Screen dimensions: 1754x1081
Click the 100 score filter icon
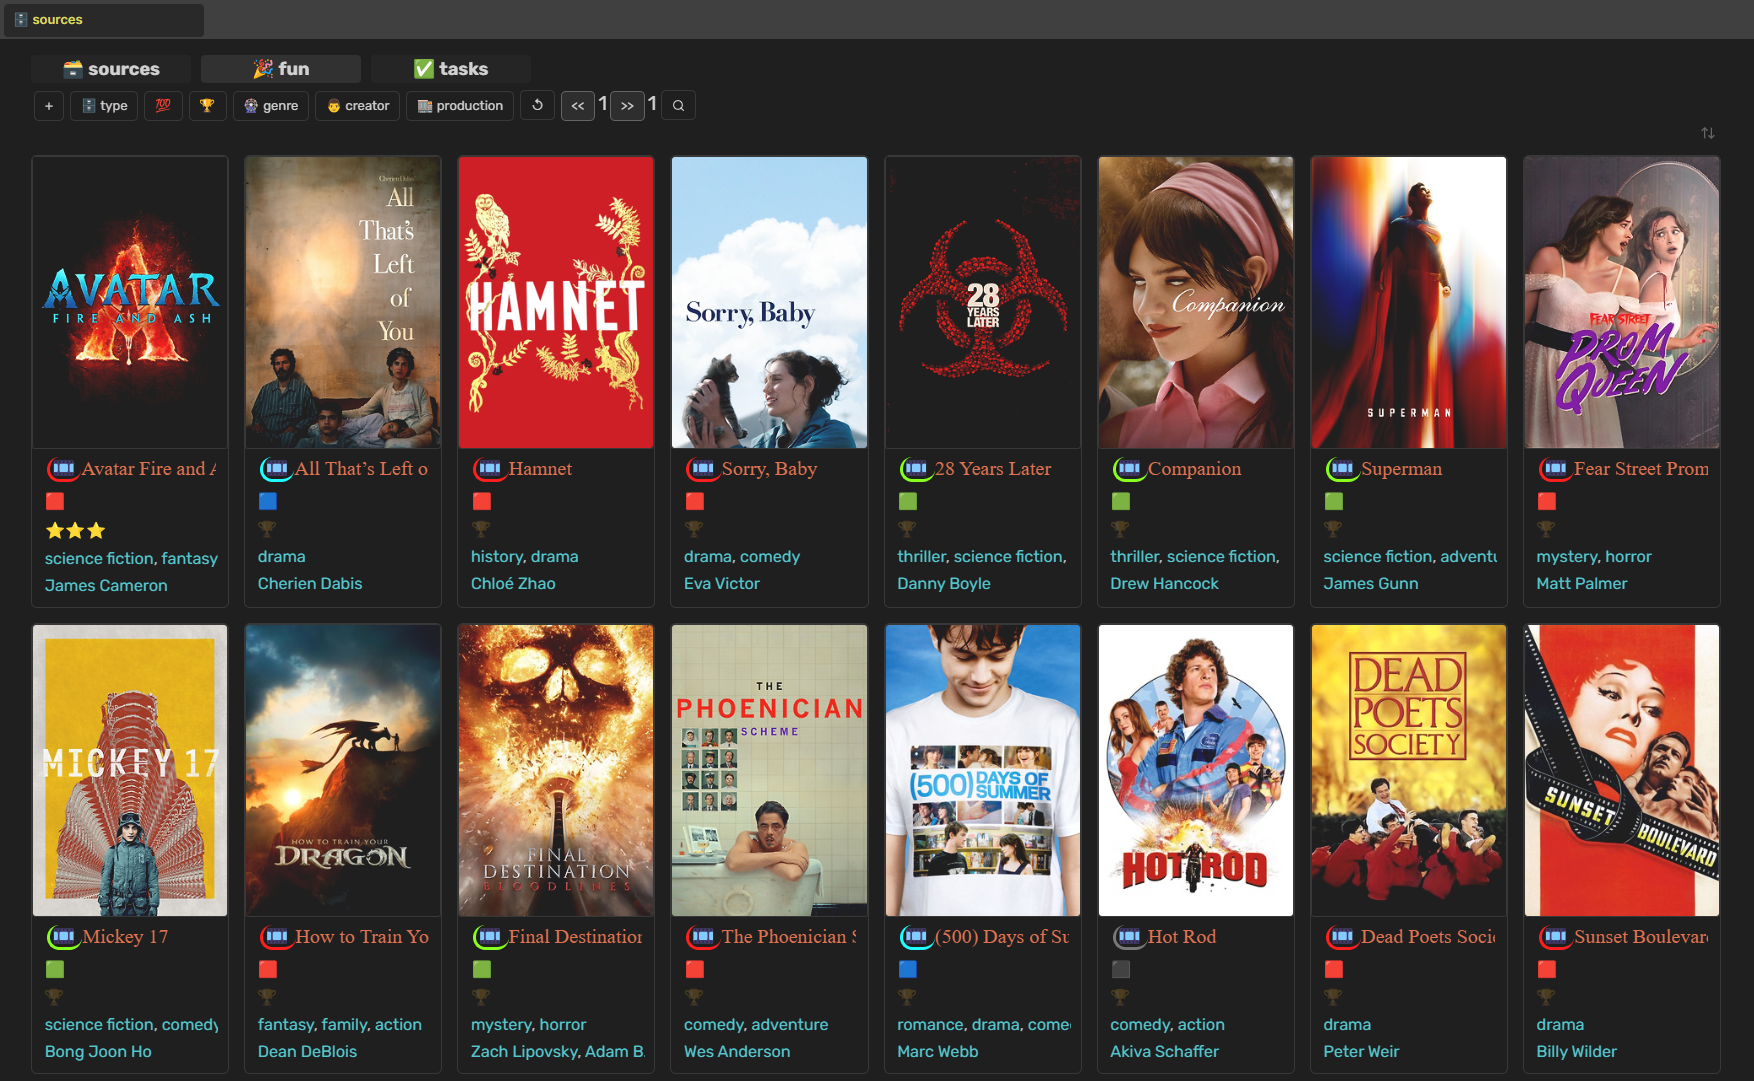[x=163, y=106]
